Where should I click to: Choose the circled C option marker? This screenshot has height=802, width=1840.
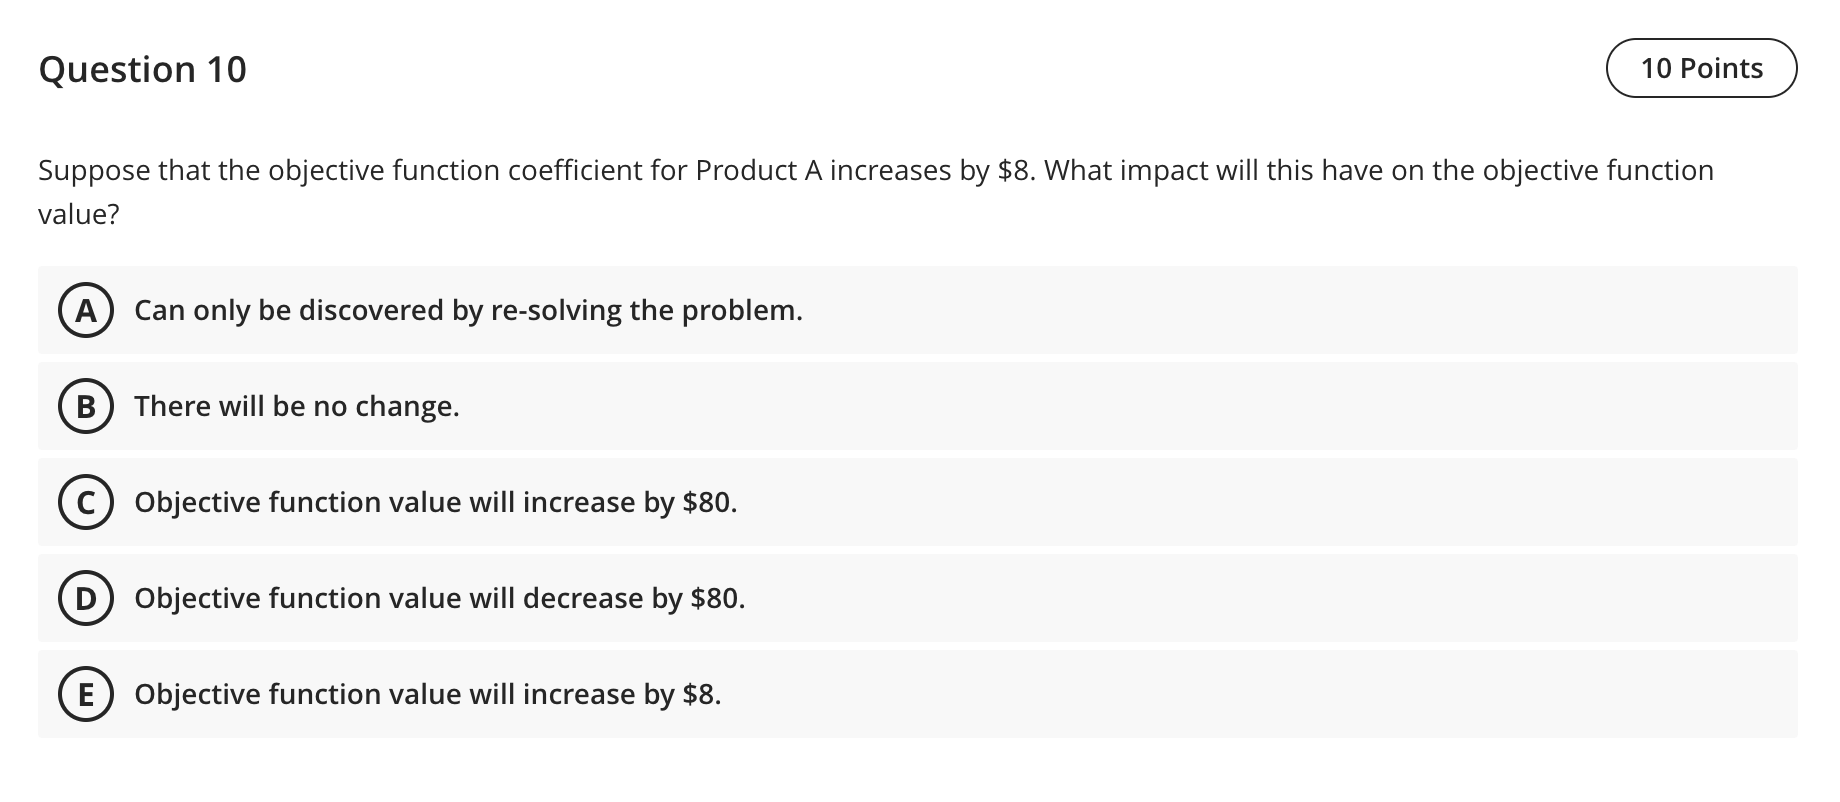coord(86,503)
